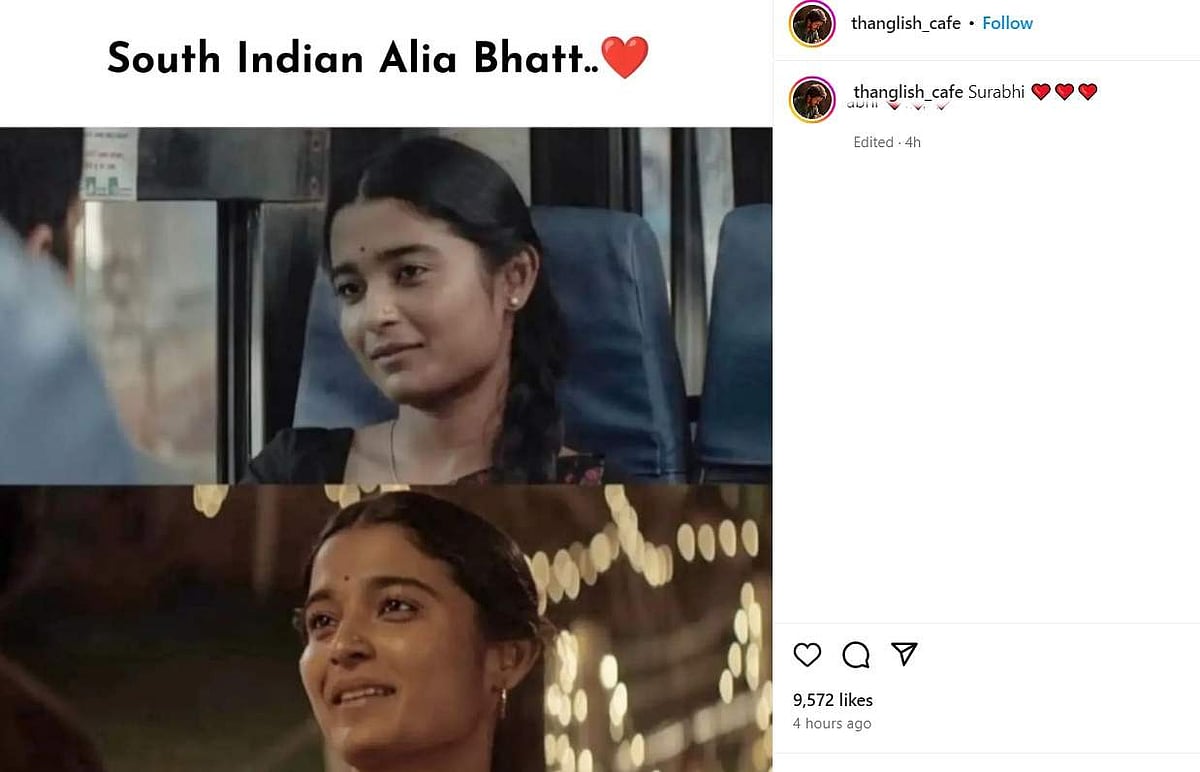Click the red heart emoji in the meme title
This screenshot has width=1200, height=772.
click(626, 58)
